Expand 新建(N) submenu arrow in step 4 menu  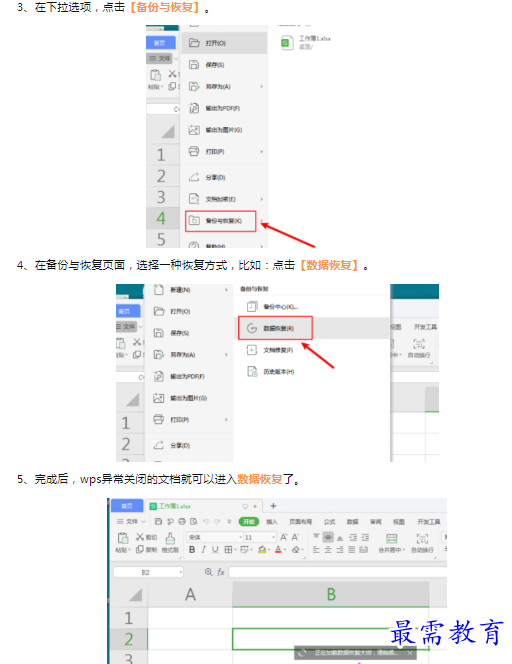226,290
